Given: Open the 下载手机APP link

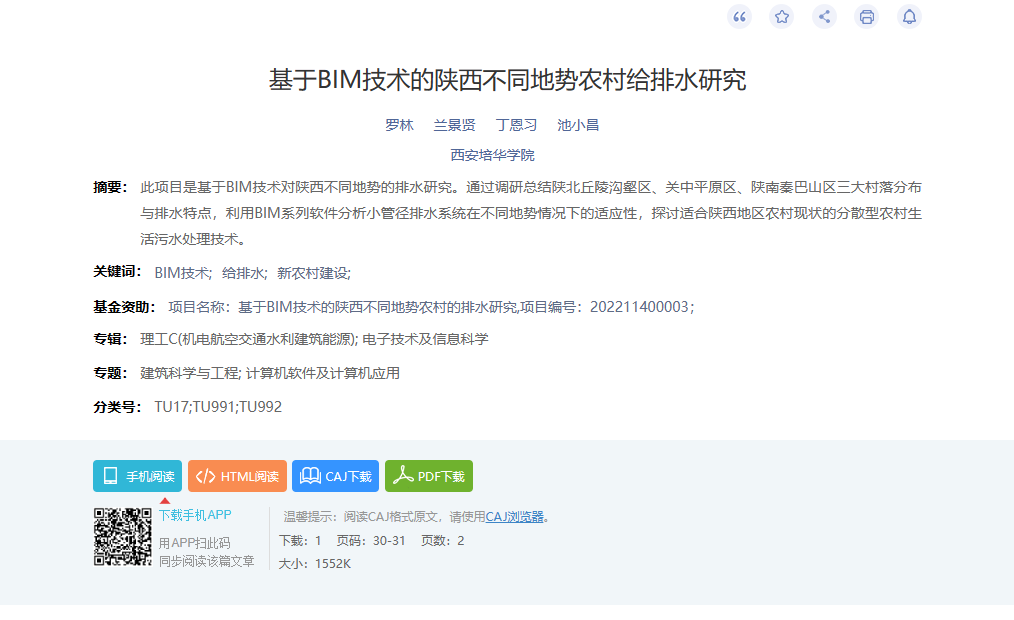Looking at the screenshot, I should point(195,515).
